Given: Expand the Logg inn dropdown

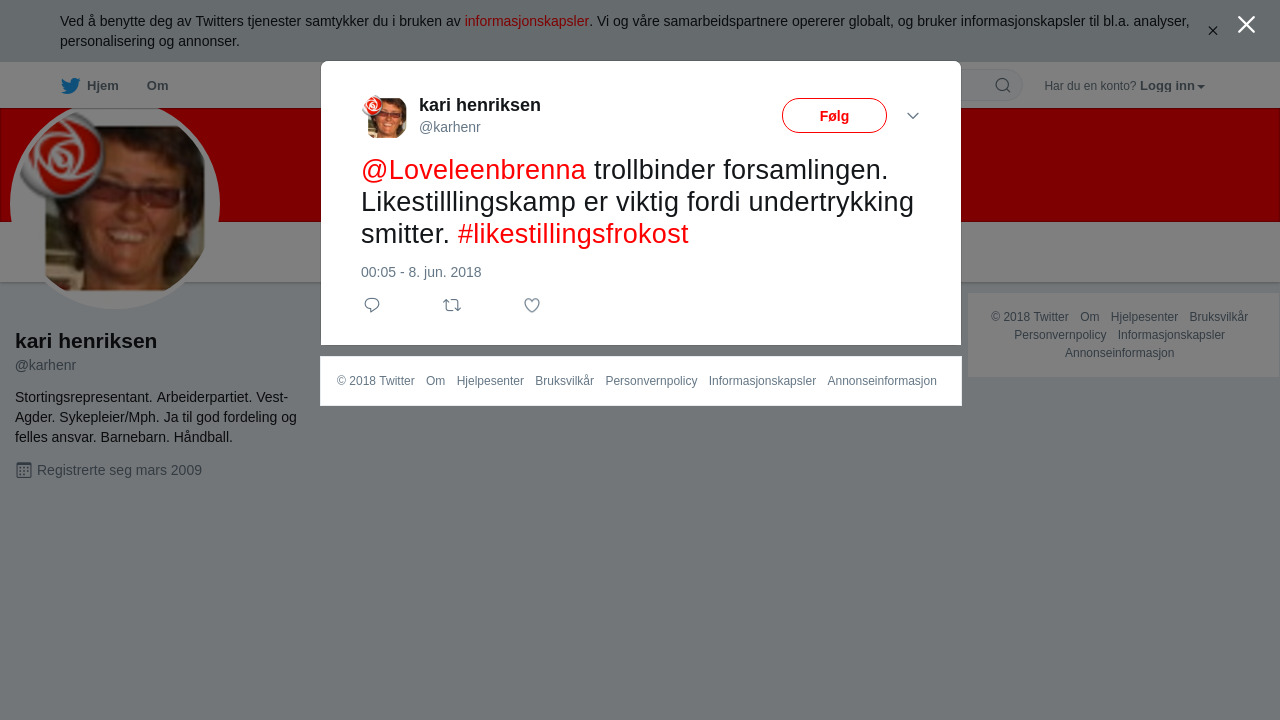Looking at the screenshot, I should pos(1172,86).
